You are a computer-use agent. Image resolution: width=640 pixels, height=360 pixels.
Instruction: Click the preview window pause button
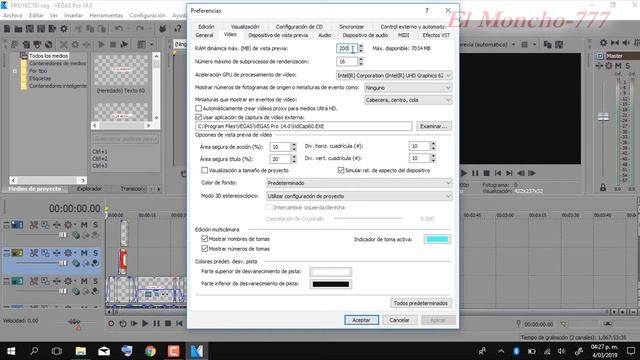click(475, 173)
